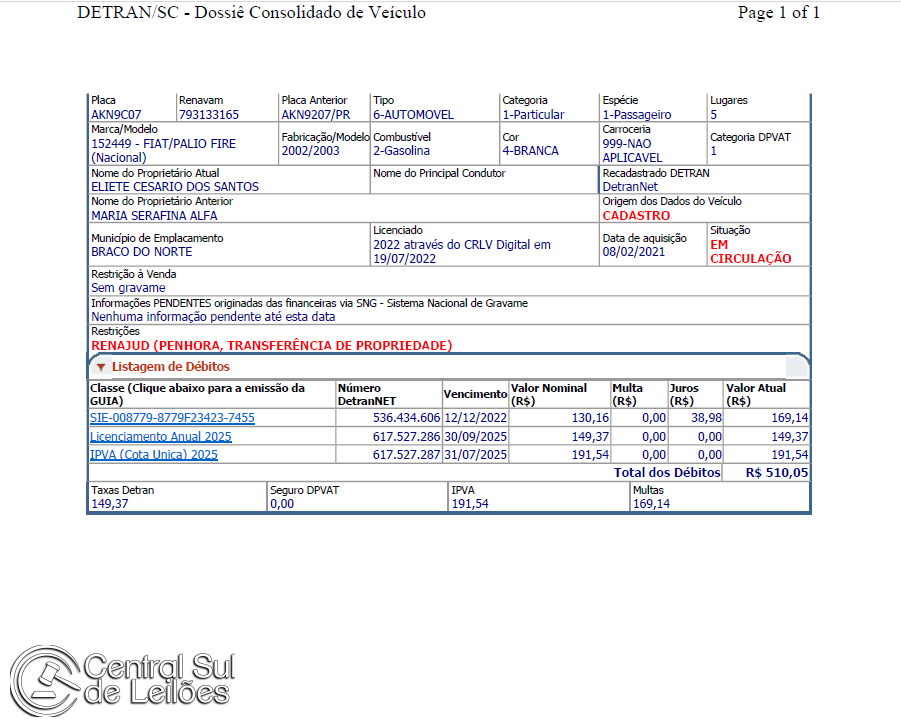Screen dimensions: 901x727
Task: Click nominal value 130,16
Action: tap(590, 418)
